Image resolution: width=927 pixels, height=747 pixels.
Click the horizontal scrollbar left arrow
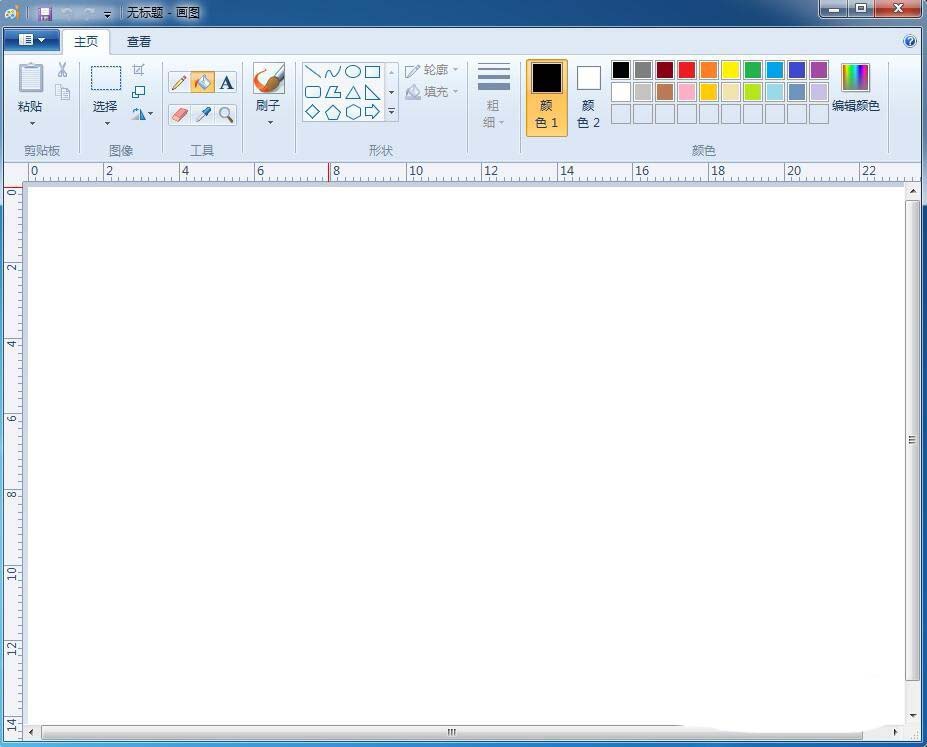pyautogui.click(x=31, y=732)
